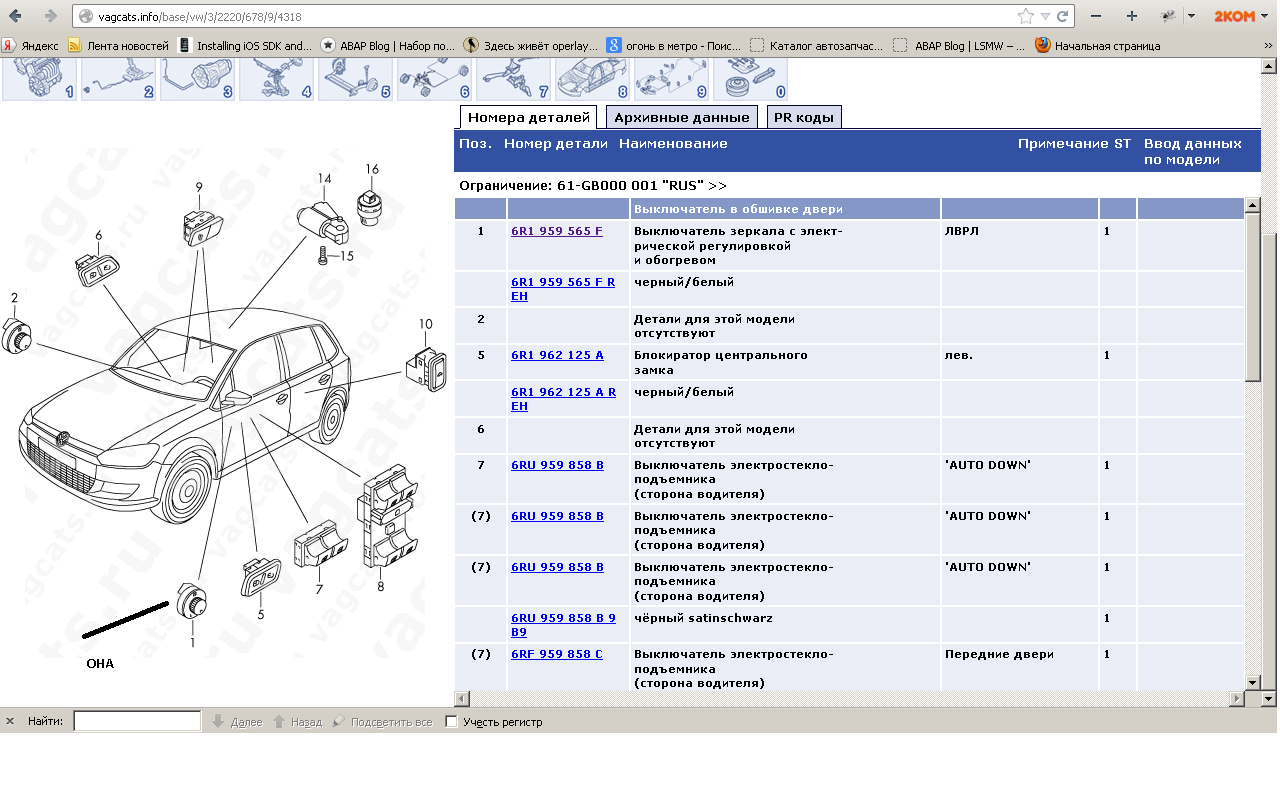Open part link 6R1 962 125 A R EH

coord(563,399)
